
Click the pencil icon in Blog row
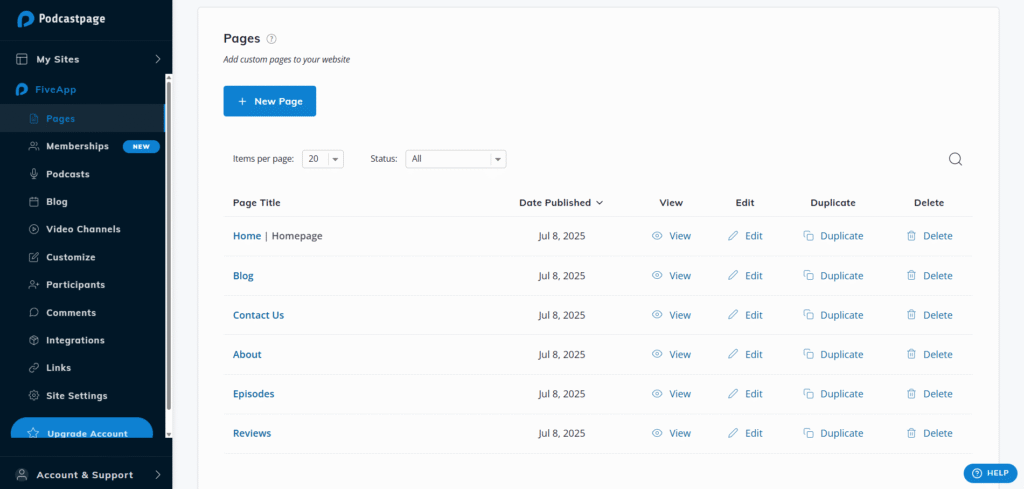point(733,276)
